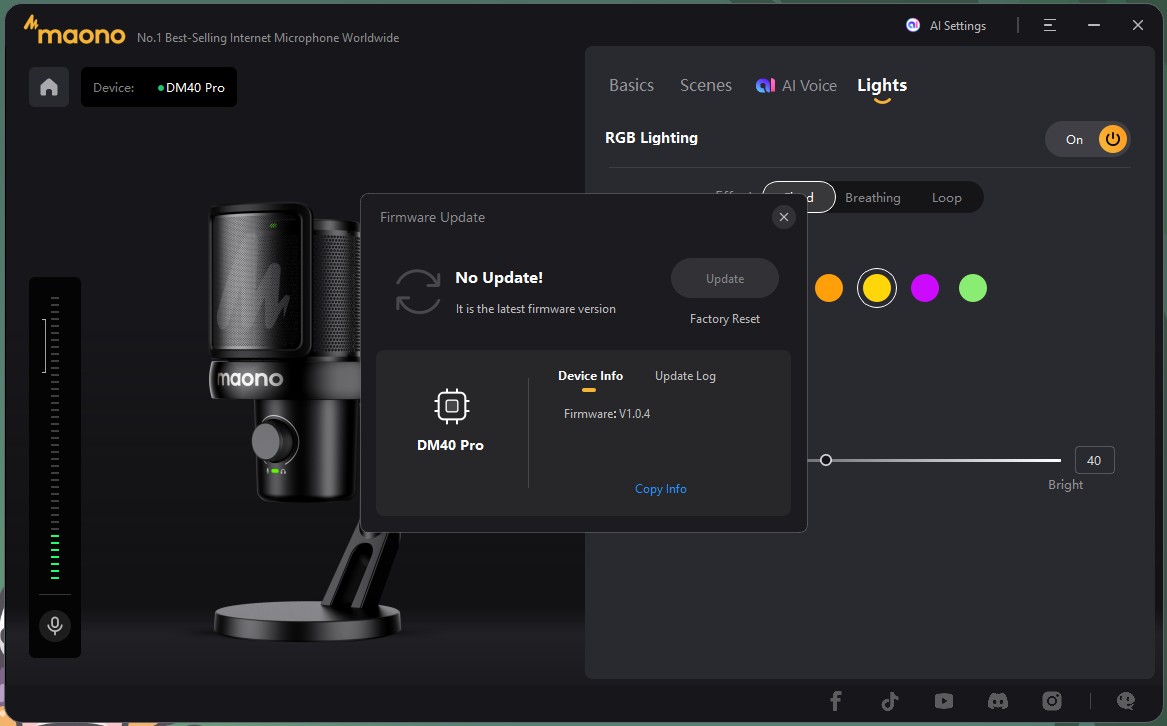Open the DM40 Pro device selector
This screenshot has height=726, width=1167.
(159, 88)
